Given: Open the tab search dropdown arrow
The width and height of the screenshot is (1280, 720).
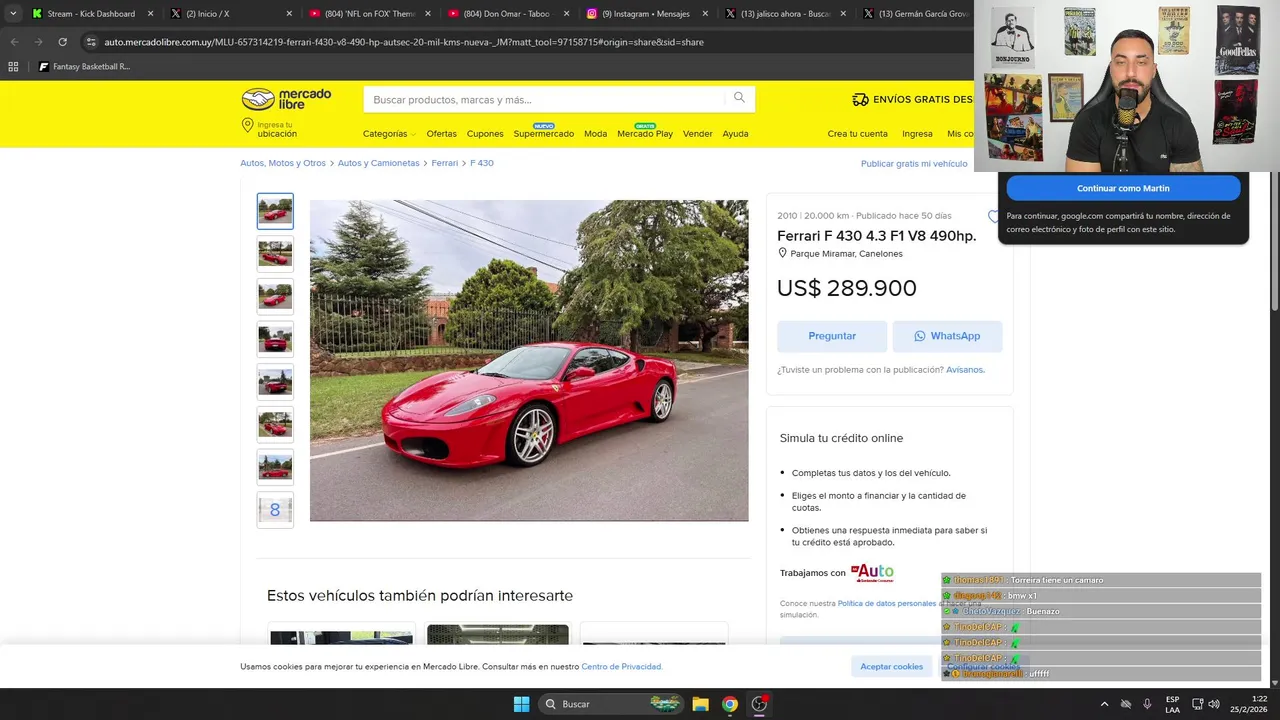Looking at the screenshot, I should (x=13, y=14).
